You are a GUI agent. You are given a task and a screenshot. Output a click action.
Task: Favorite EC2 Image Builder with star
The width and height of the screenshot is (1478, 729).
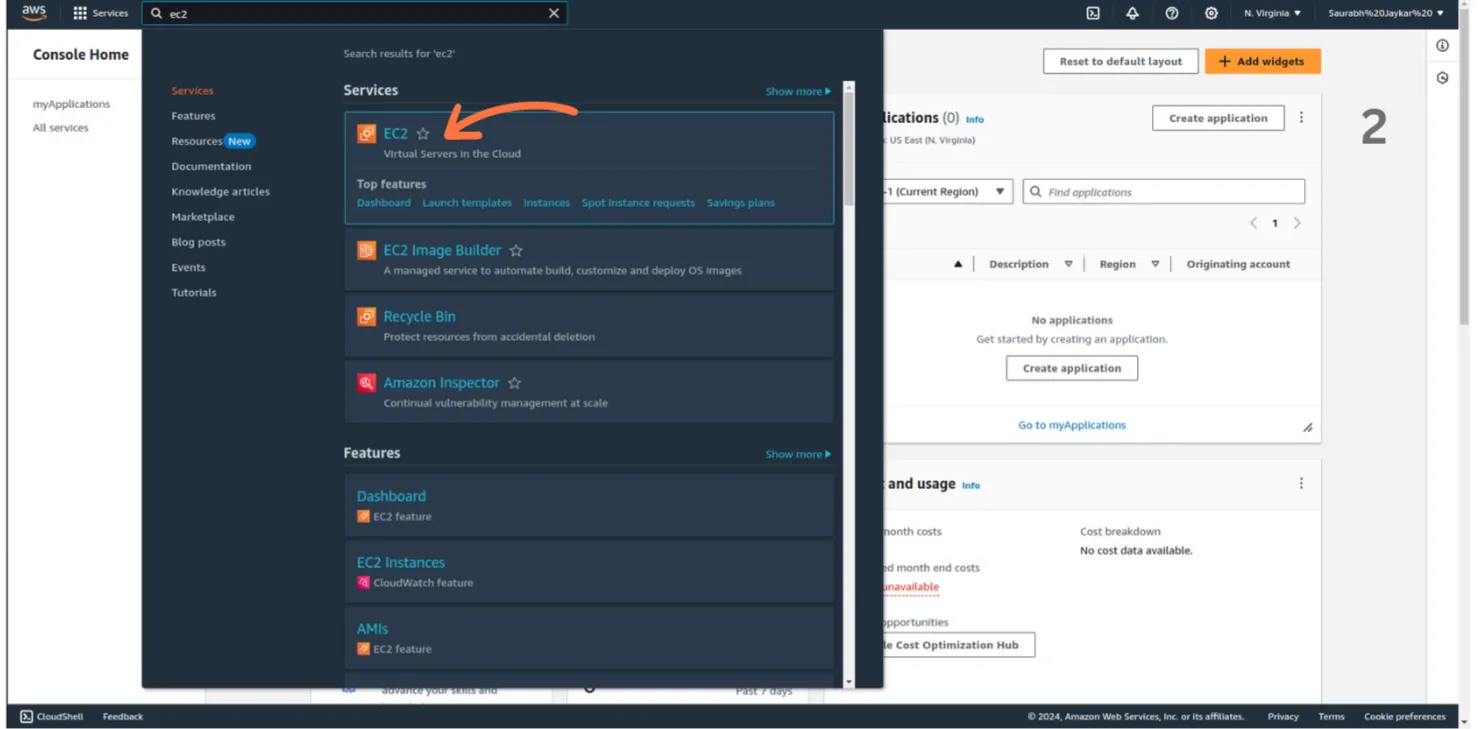point(516,250)
